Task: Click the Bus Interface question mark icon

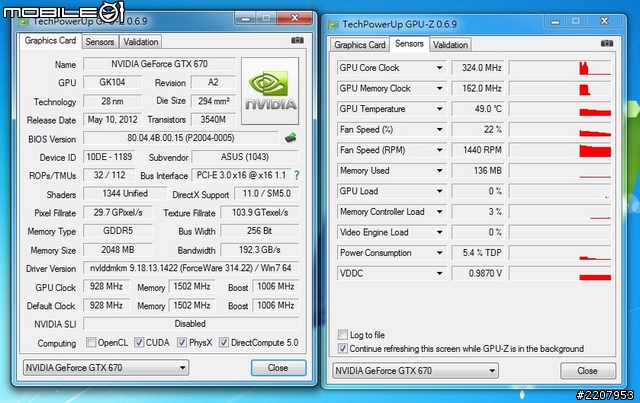Action: click(x=297, y=175)
